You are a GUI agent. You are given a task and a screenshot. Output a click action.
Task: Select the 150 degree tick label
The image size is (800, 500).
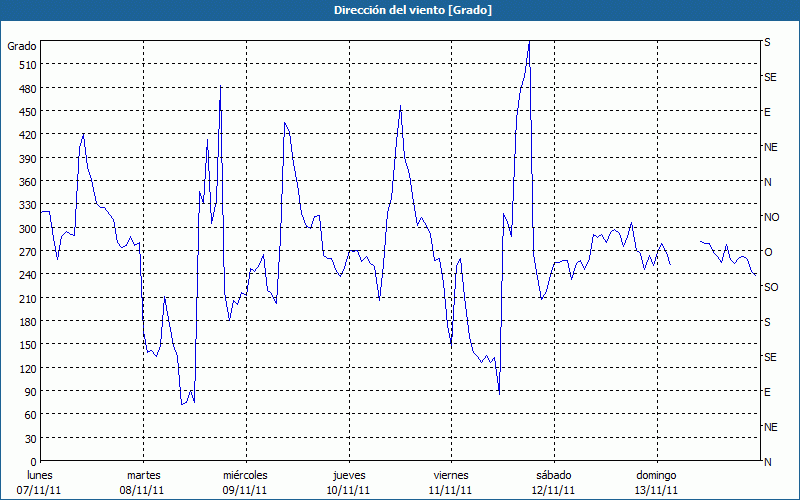tap(25, 345)
